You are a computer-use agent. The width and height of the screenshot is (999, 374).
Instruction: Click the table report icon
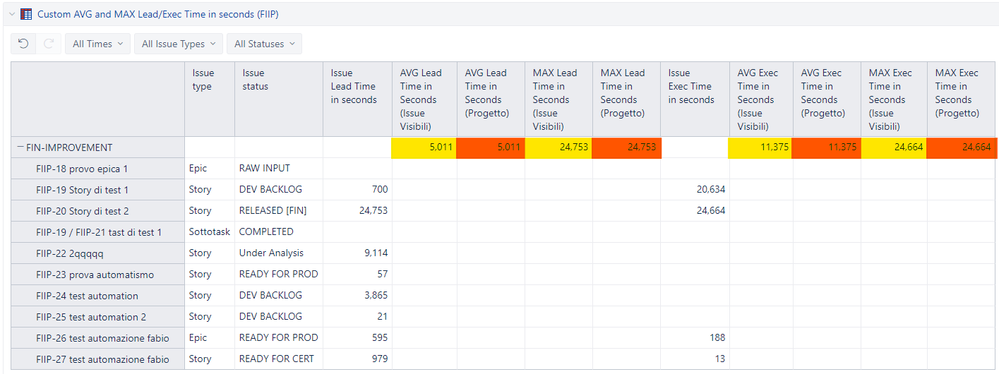[x=27, y=14]
